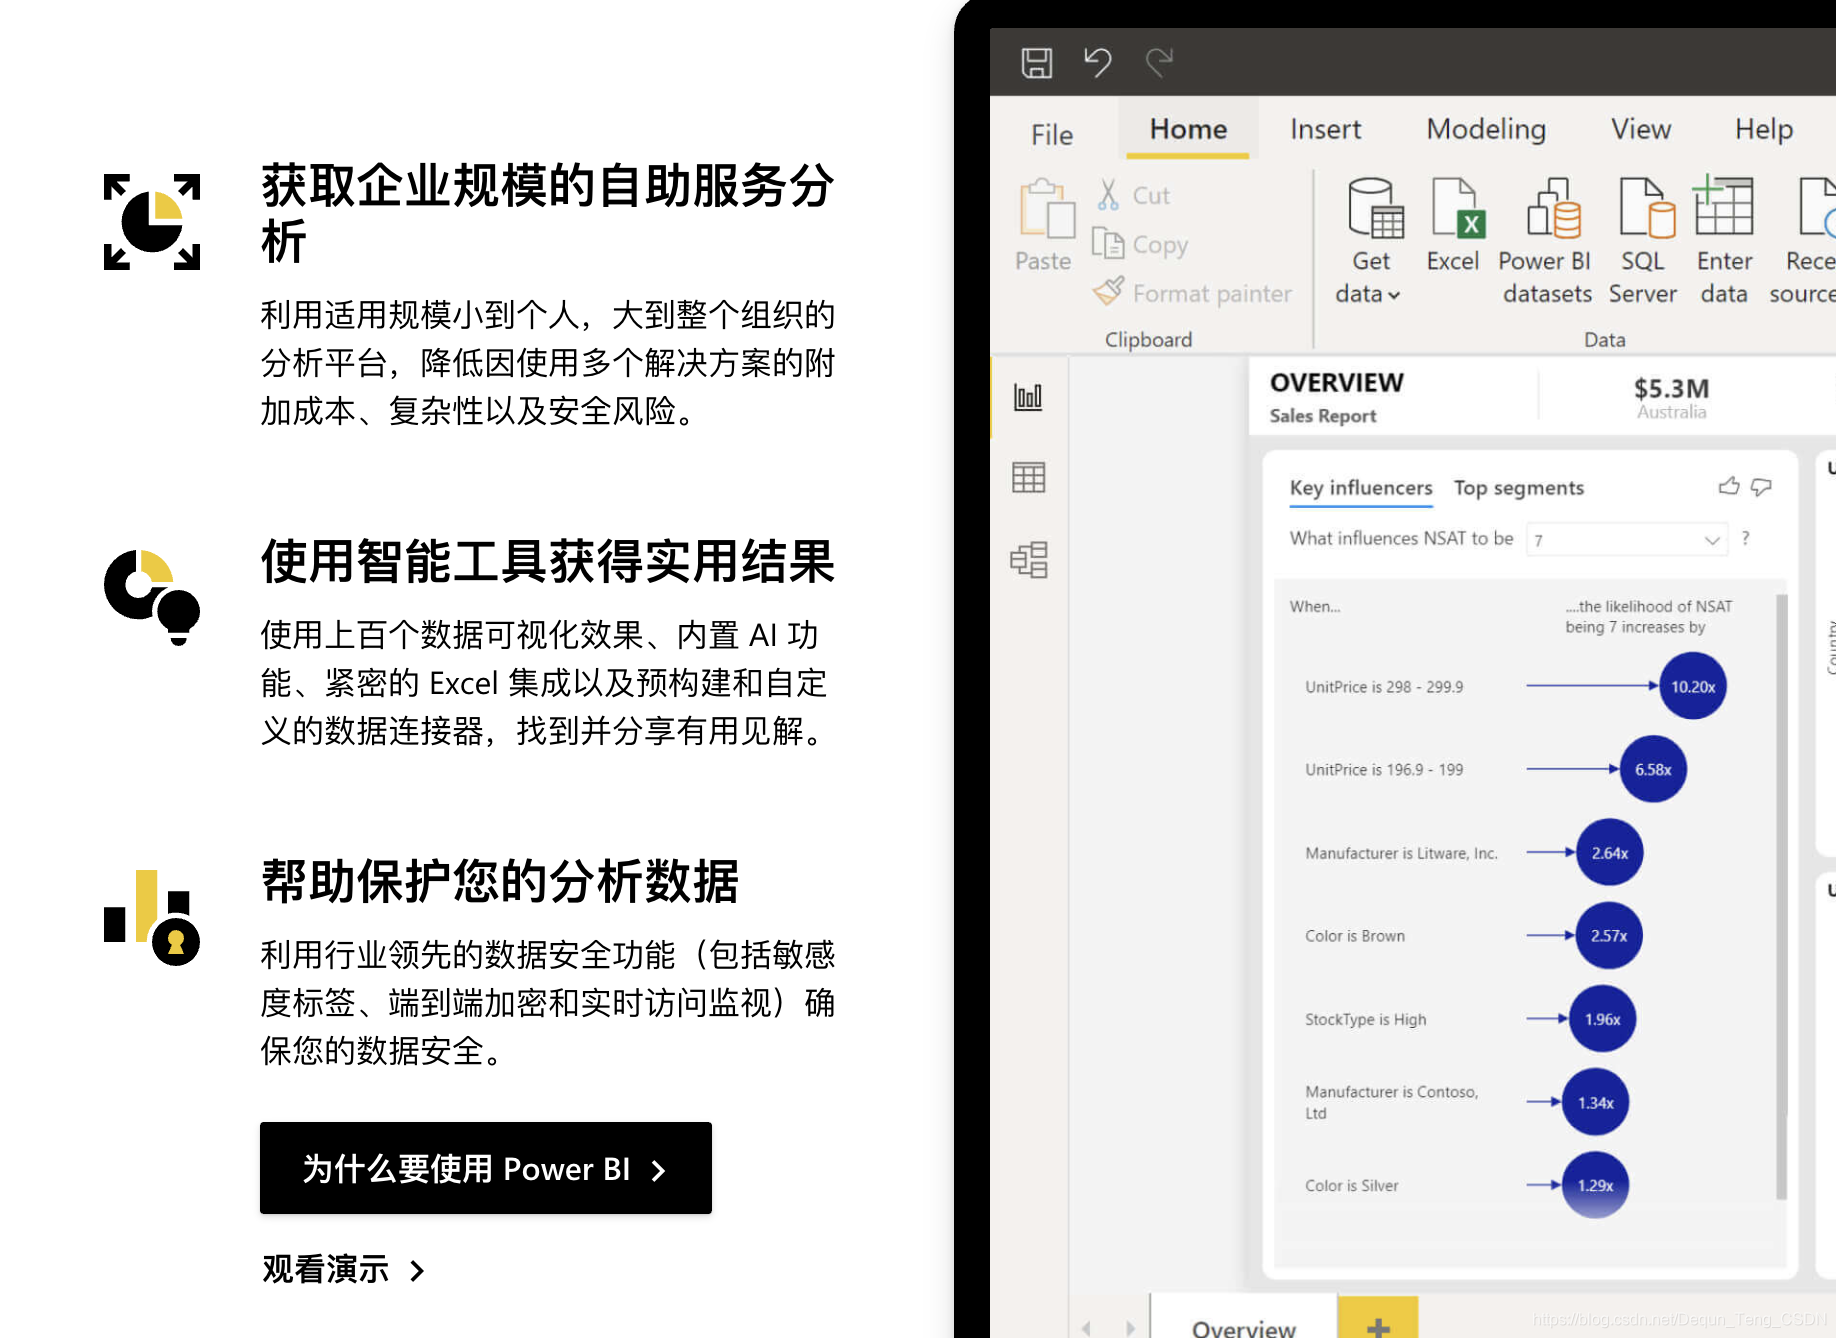Select the 10.20x influencer bubble

(x=1693, y=686)
